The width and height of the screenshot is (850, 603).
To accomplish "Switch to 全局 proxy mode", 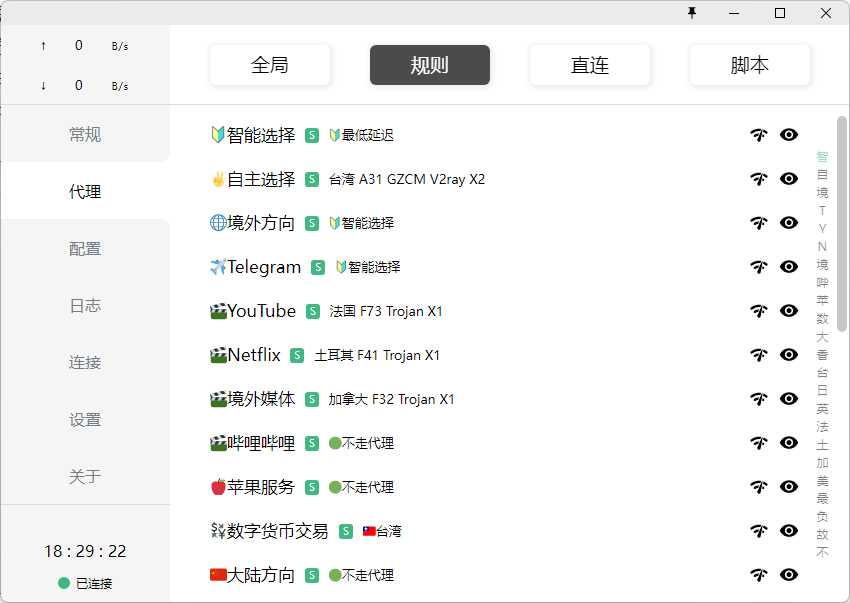I will (x=270, y=65).
